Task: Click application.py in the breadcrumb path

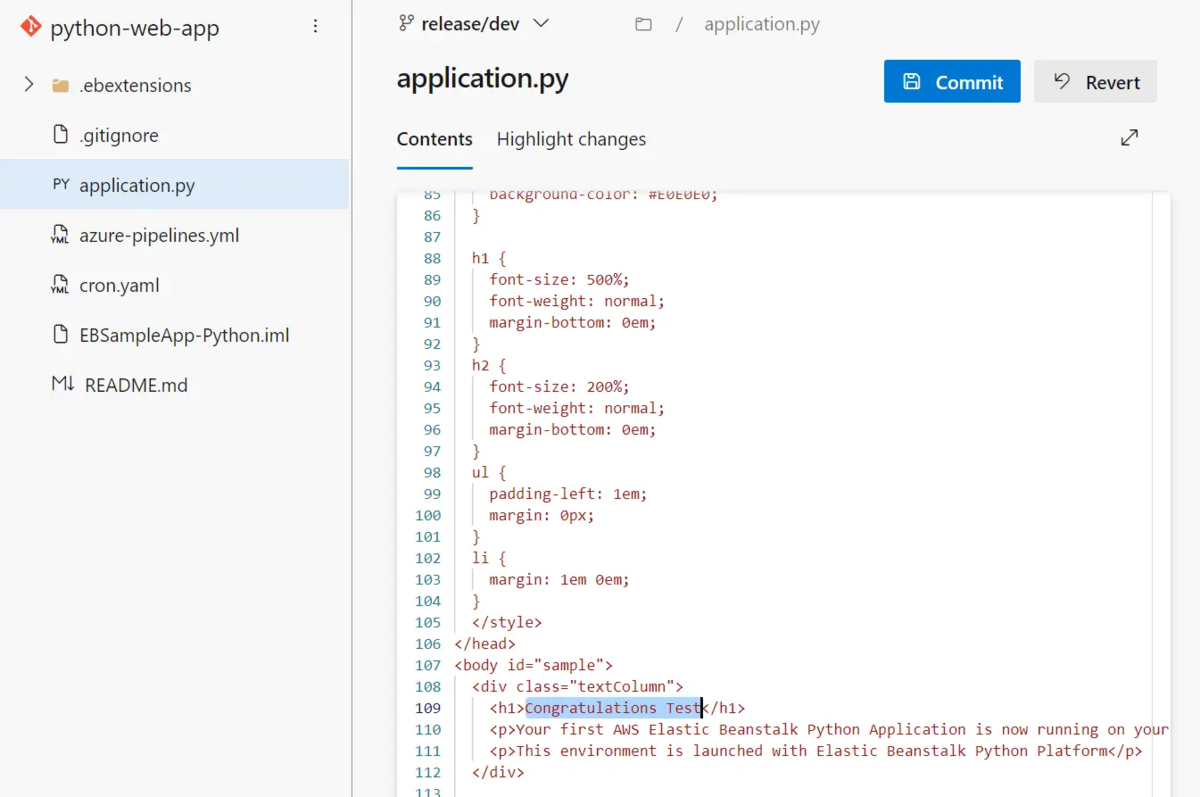Action: pos(762,24)
